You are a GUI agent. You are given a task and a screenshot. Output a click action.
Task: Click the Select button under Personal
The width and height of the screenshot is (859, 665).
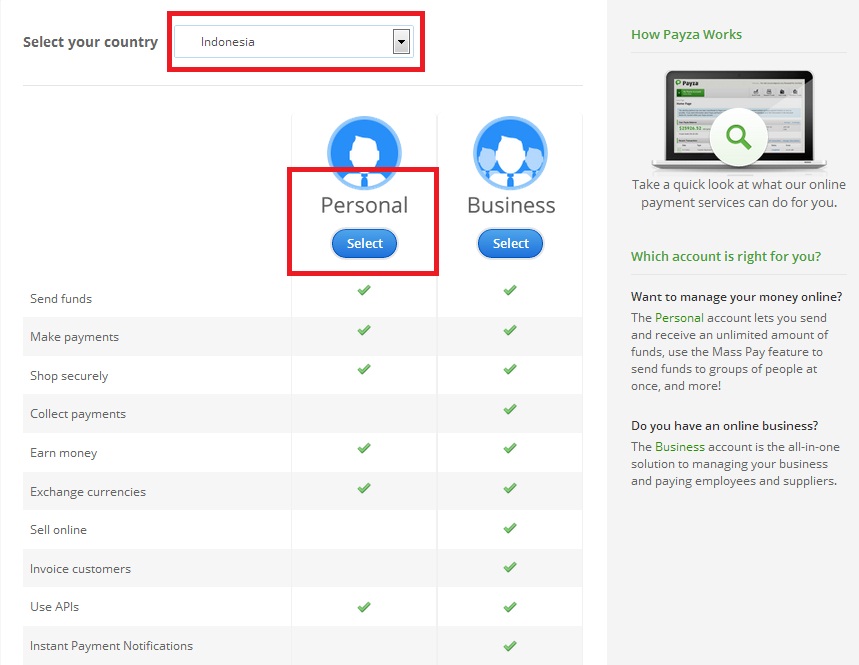364,243
